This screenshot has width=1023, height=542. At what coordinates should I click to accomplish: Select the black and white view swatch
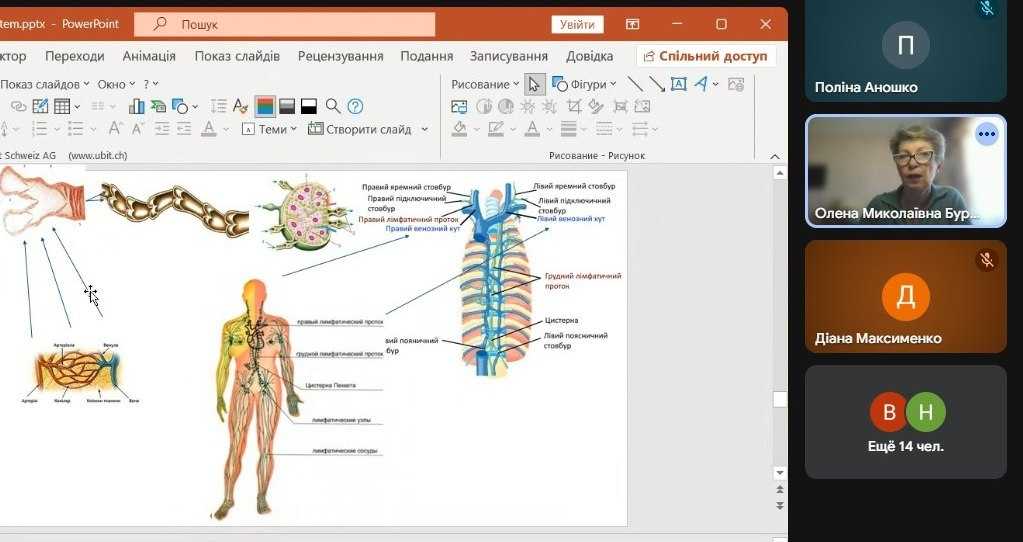309,106
